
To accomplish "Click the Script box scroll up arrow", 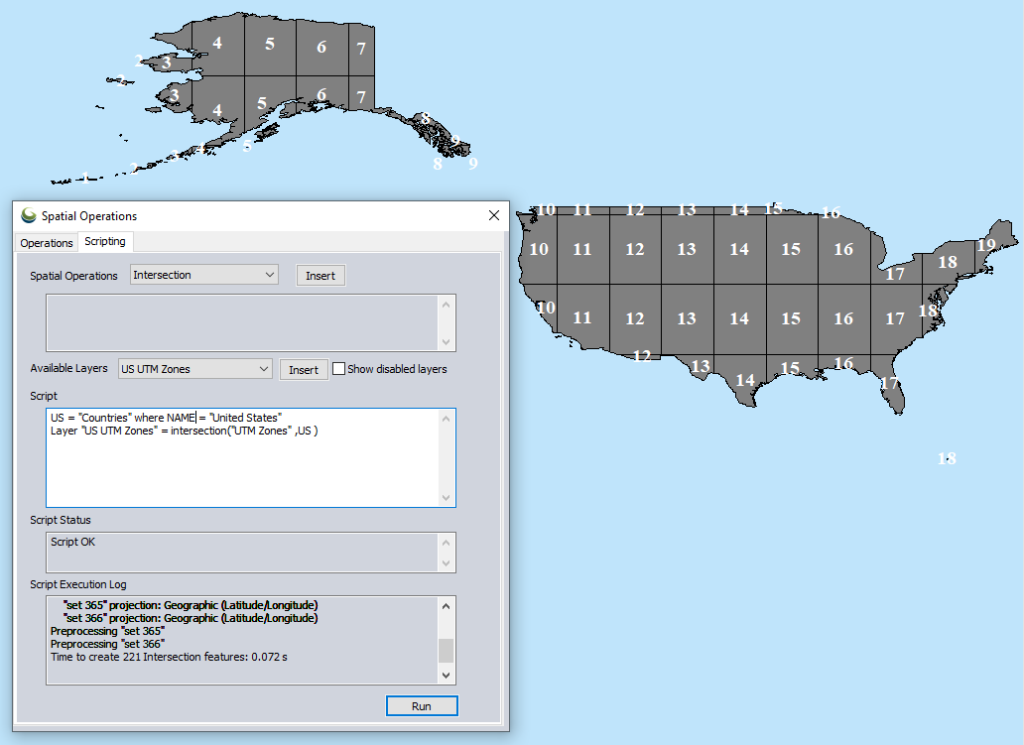I will [x=446, y=419].
